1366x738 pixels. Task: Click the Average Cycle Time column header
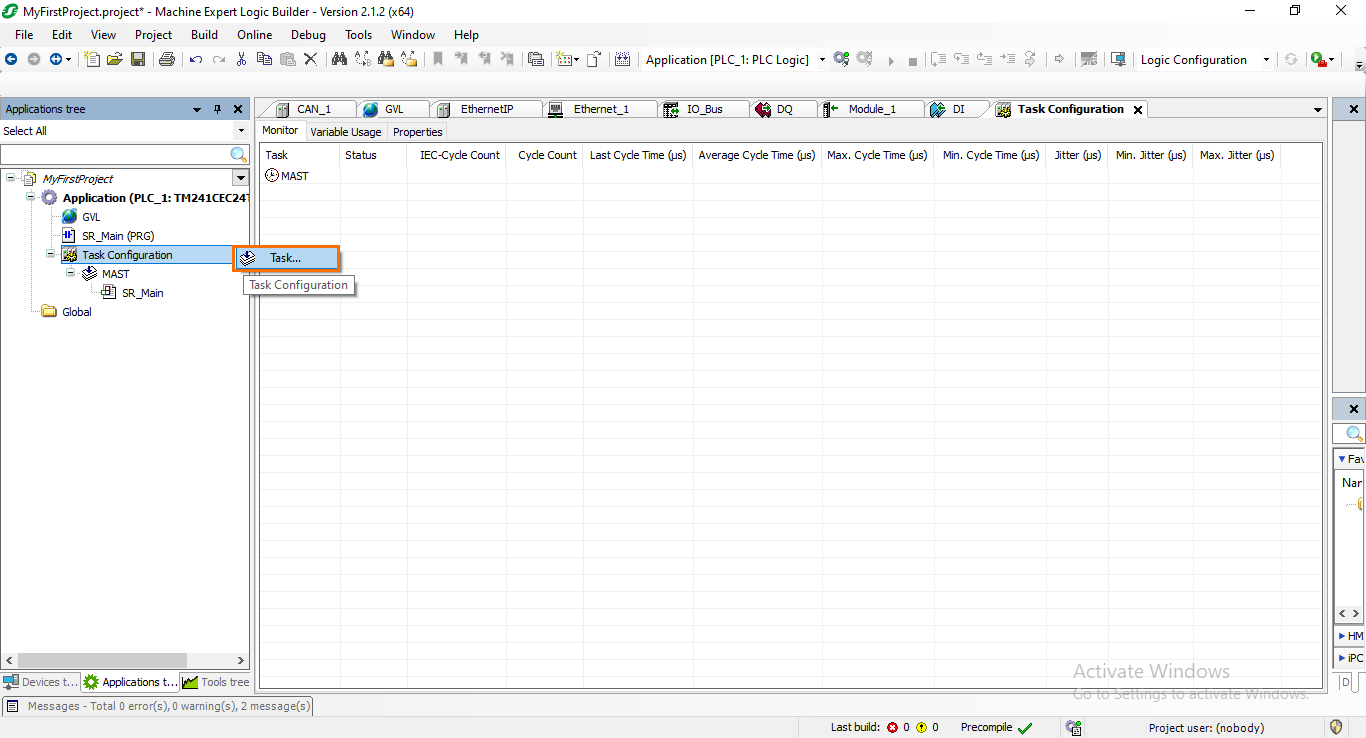click(x=757, y=155)
